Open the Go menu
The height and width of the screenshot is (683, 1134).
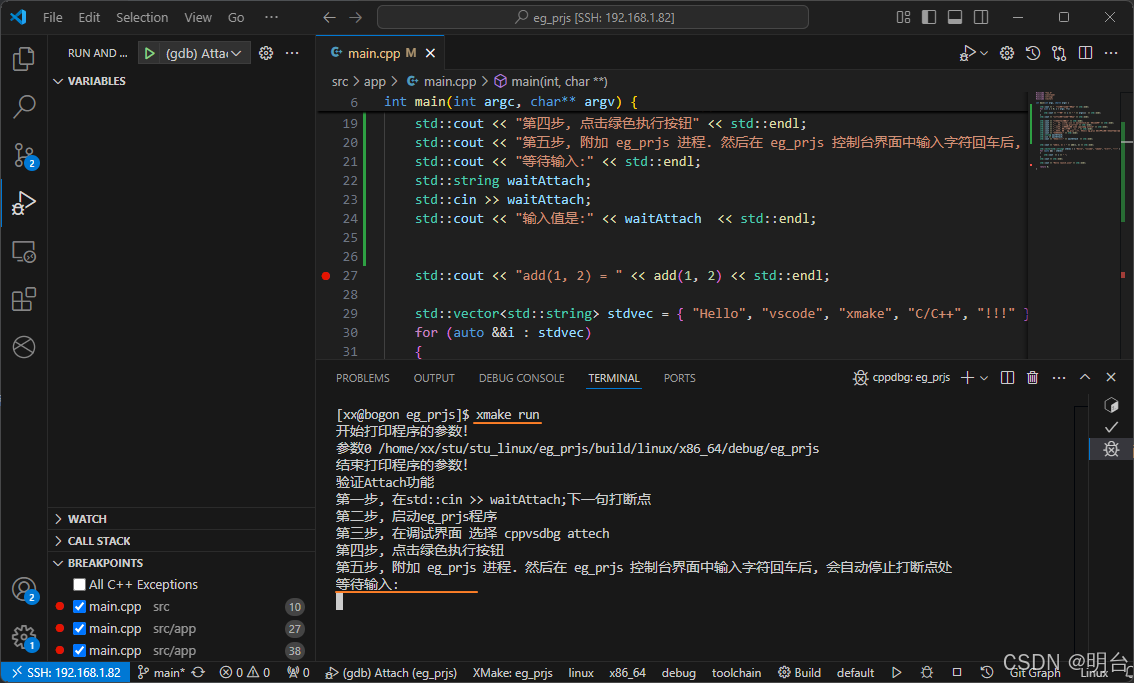(x=236, y=17)
